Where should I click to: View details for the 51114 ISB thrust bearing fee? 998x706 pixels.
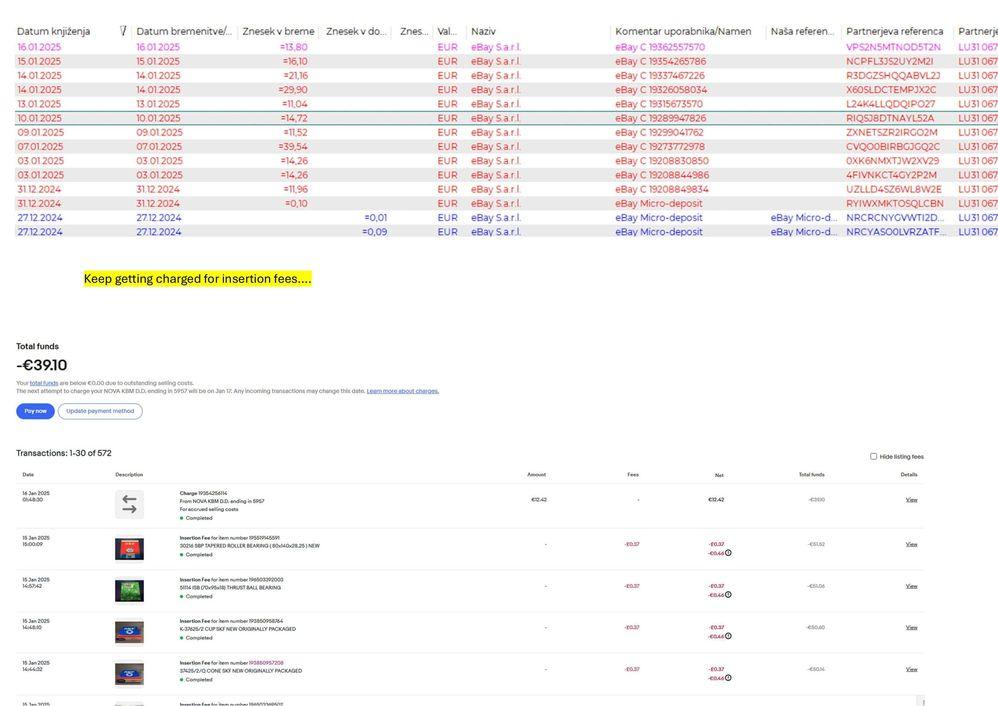[x=911, y=586]
